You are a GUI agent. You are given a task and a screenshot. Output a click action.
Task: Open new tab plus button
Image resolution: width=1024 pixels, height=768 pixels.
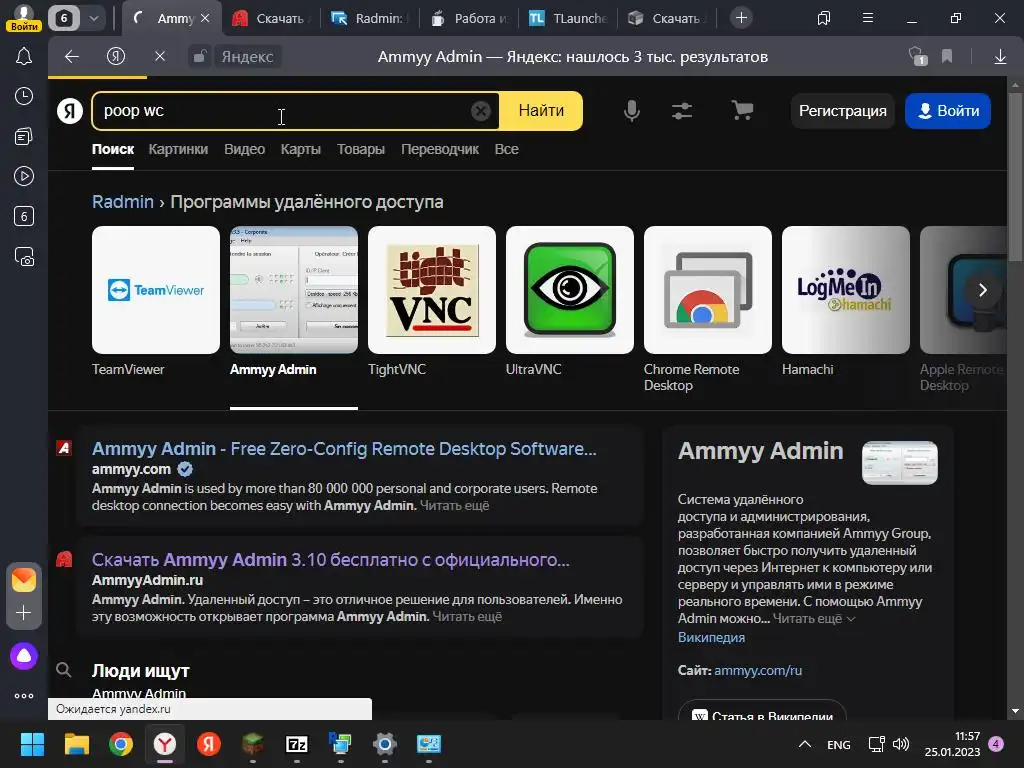[741, 18]
